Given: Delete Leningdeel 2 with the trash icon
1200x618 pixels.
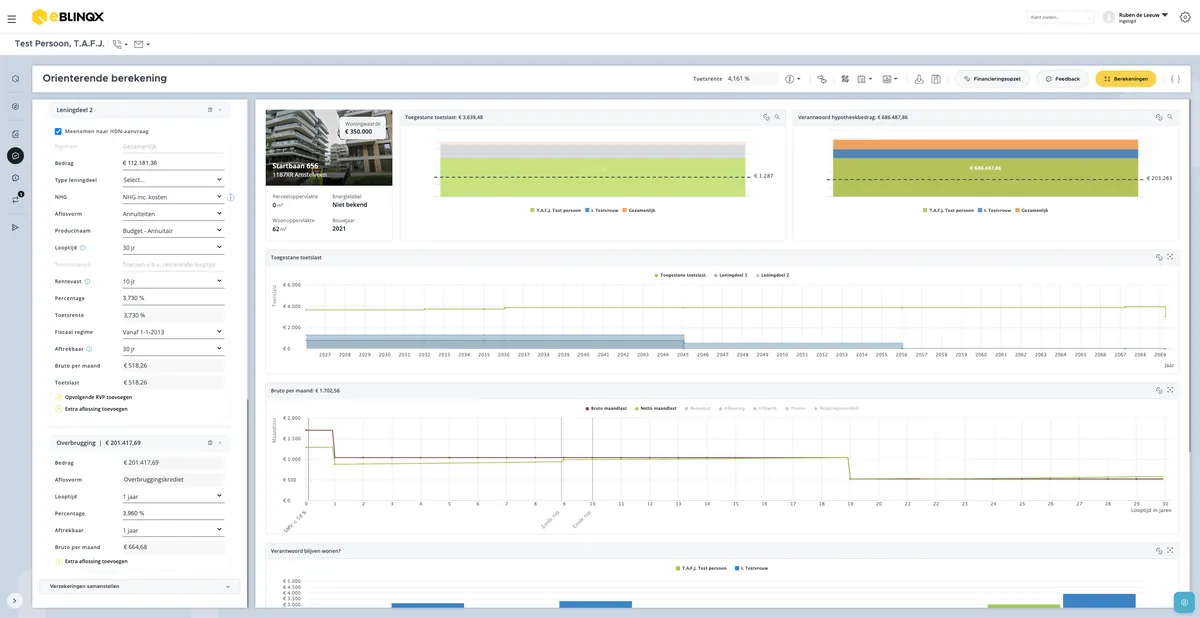Looking at the screenshot, I should tap(209, 110).
